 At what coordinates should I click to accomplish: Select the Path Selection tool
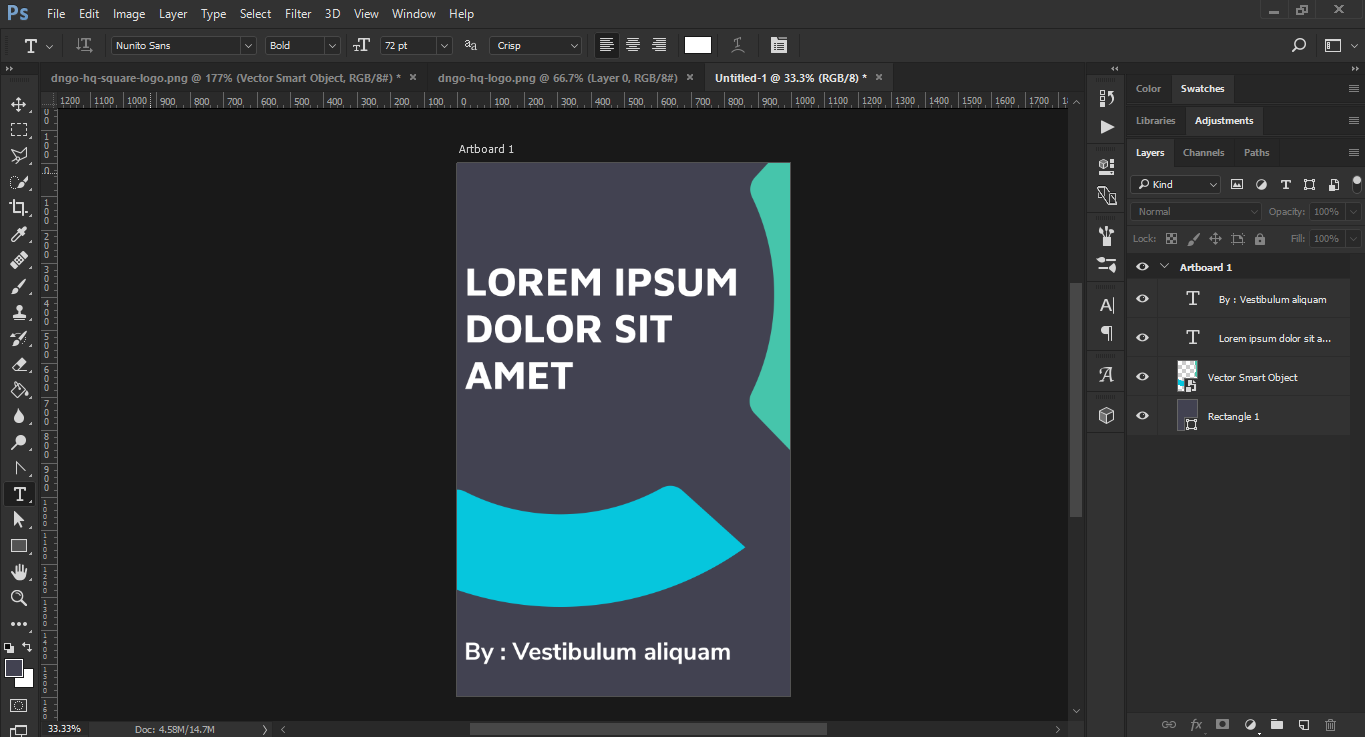(19, 520)
